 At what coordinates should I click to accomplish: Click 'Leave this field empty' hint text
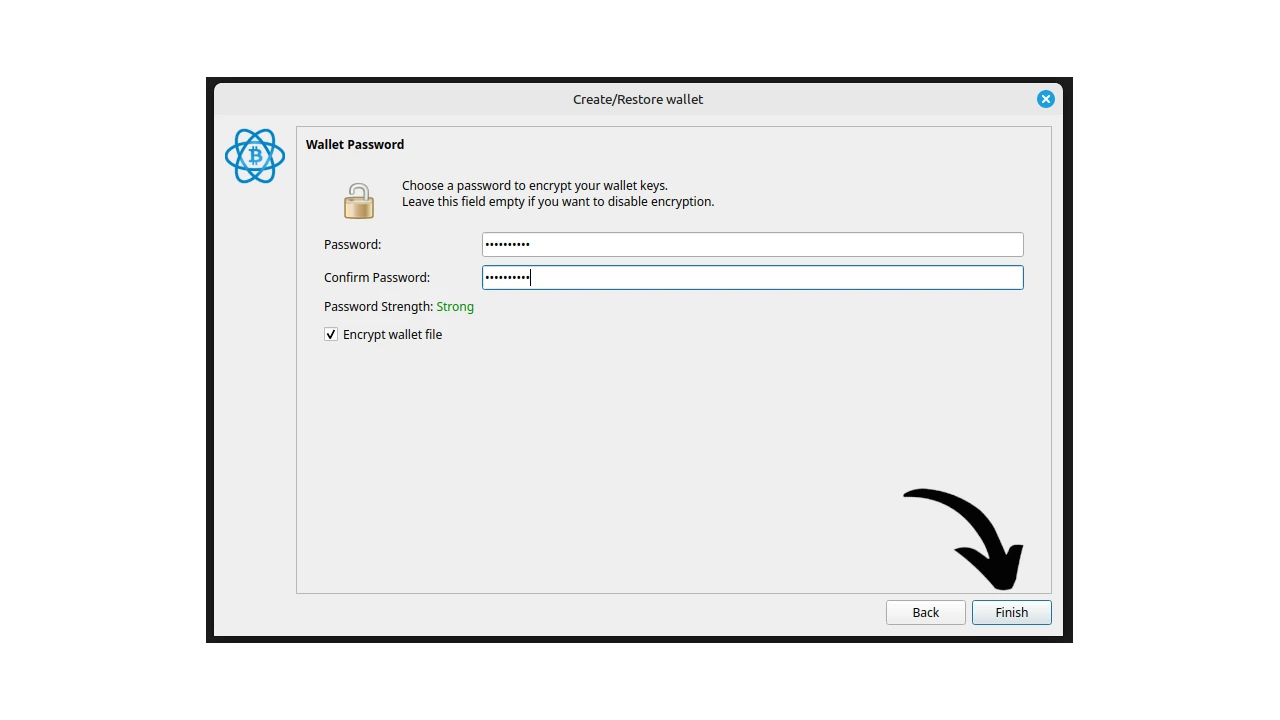click(x=557, y=202)
